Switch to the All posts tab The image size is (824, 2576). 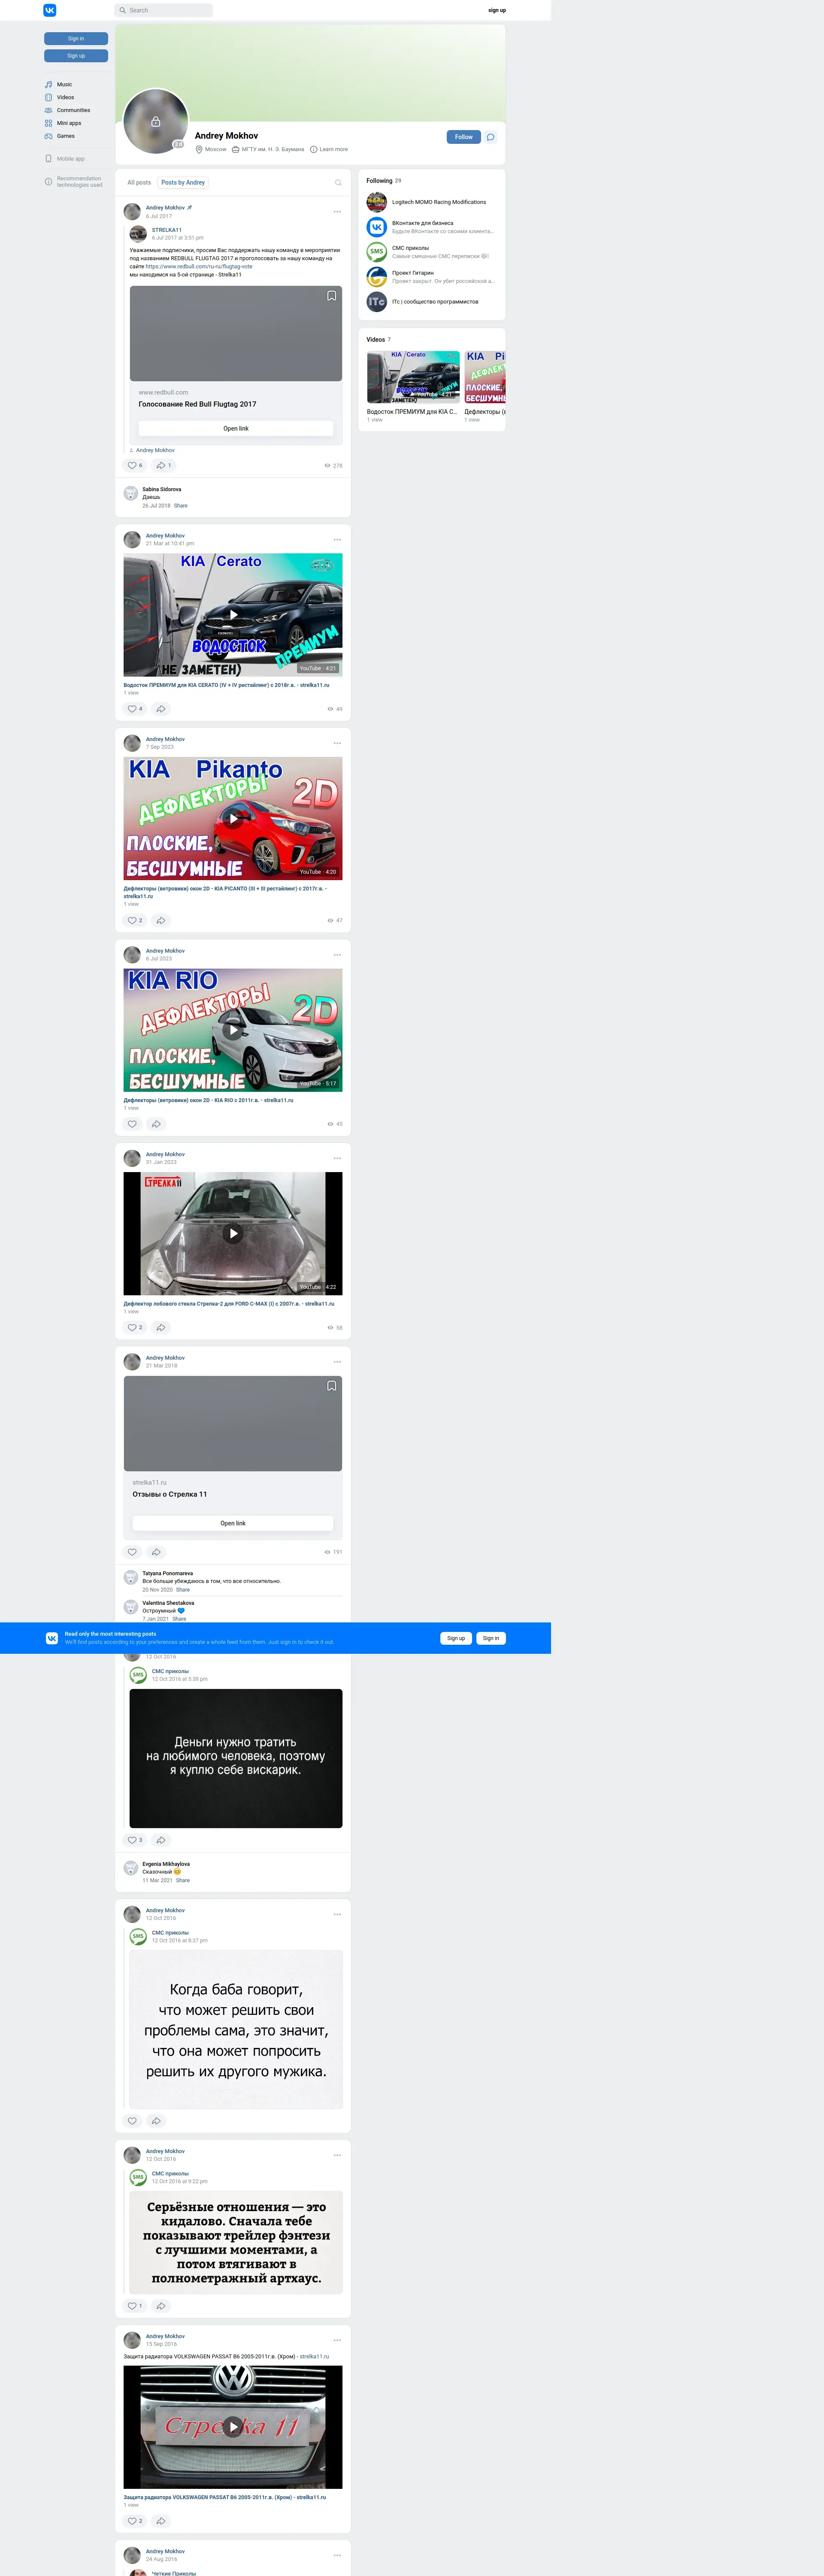click(x=139, y=183)
